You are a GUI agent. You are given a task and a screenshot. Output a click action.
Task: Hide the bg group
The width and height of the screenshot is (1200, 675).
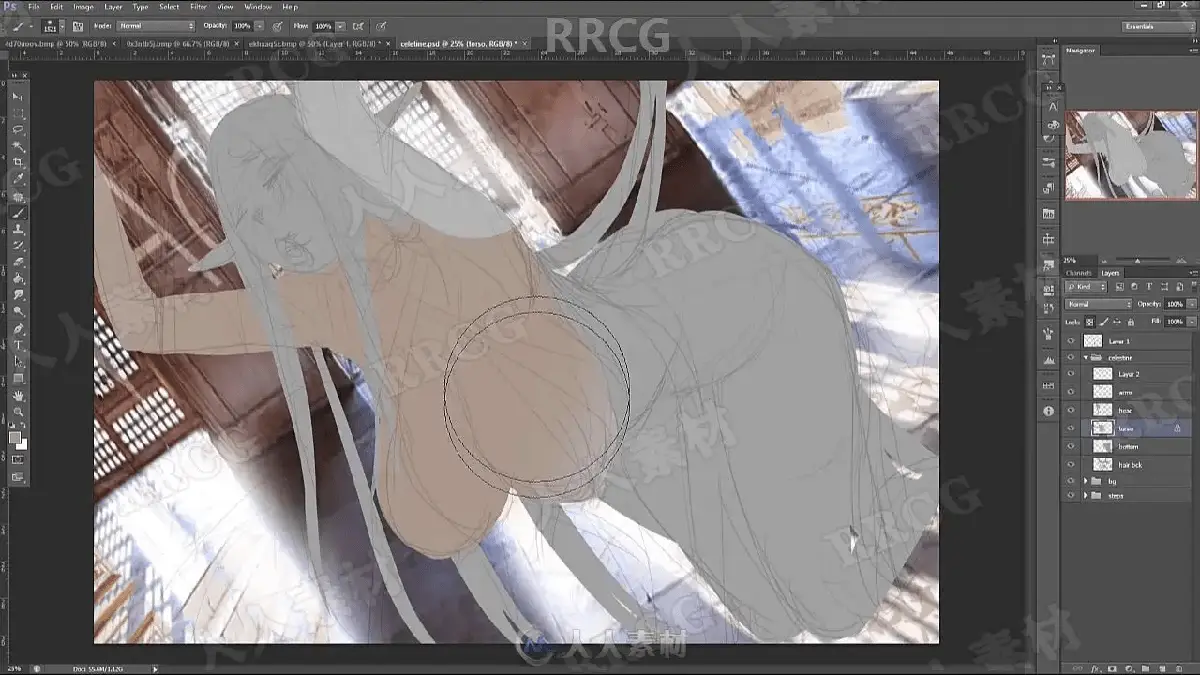pyautogui.click(x=1071, y=481)
